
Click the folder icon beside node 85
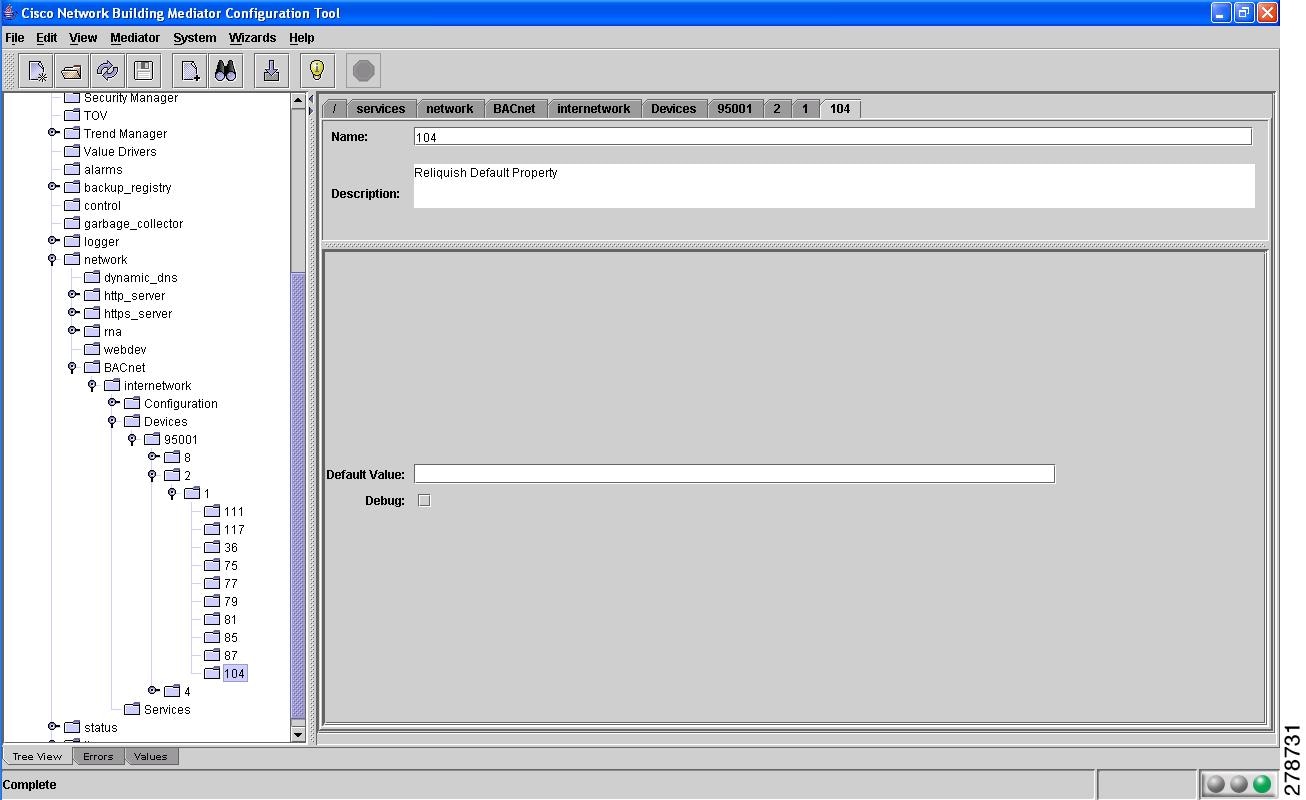[212, 637]
